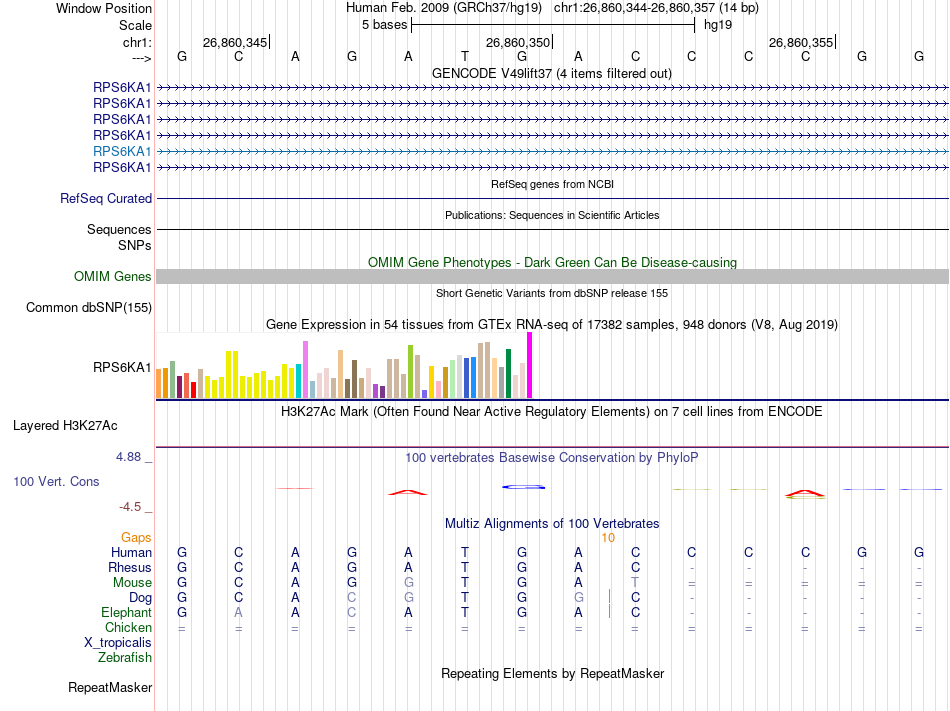Click the orange 10 gap marker
This screenshot has height=711, width=950.
click(608, 538)
